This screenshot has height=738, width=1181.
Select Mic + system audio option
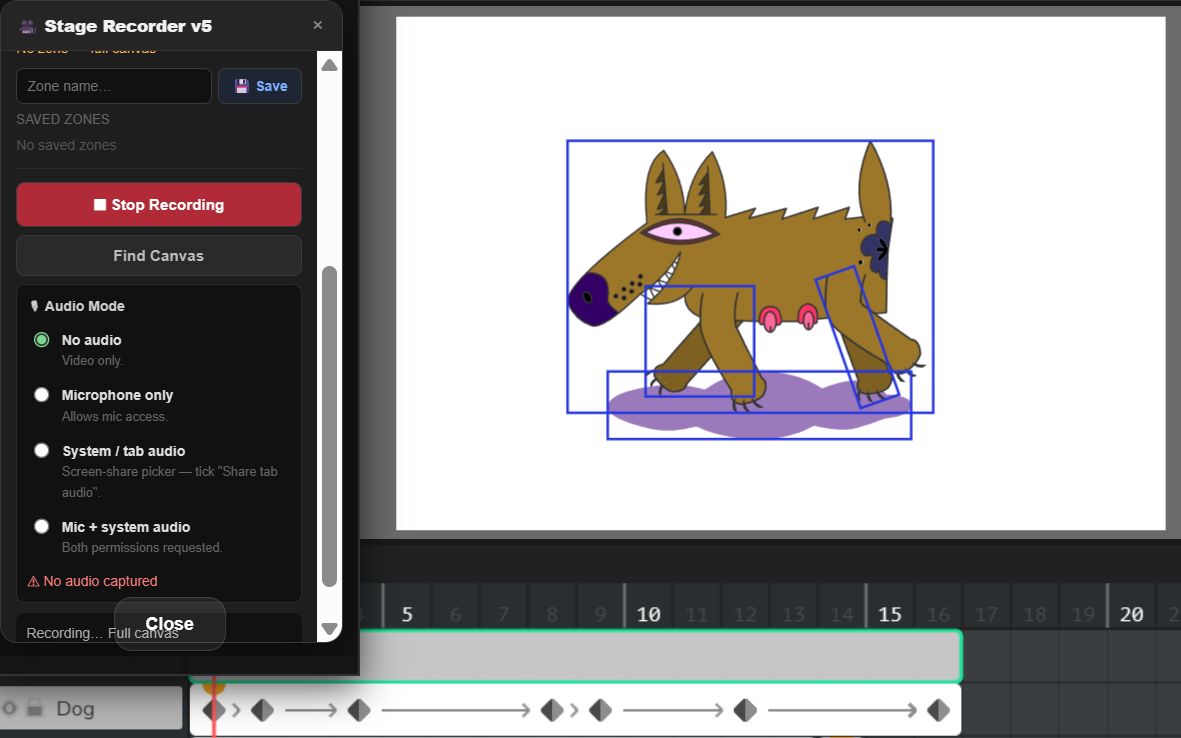42,527
